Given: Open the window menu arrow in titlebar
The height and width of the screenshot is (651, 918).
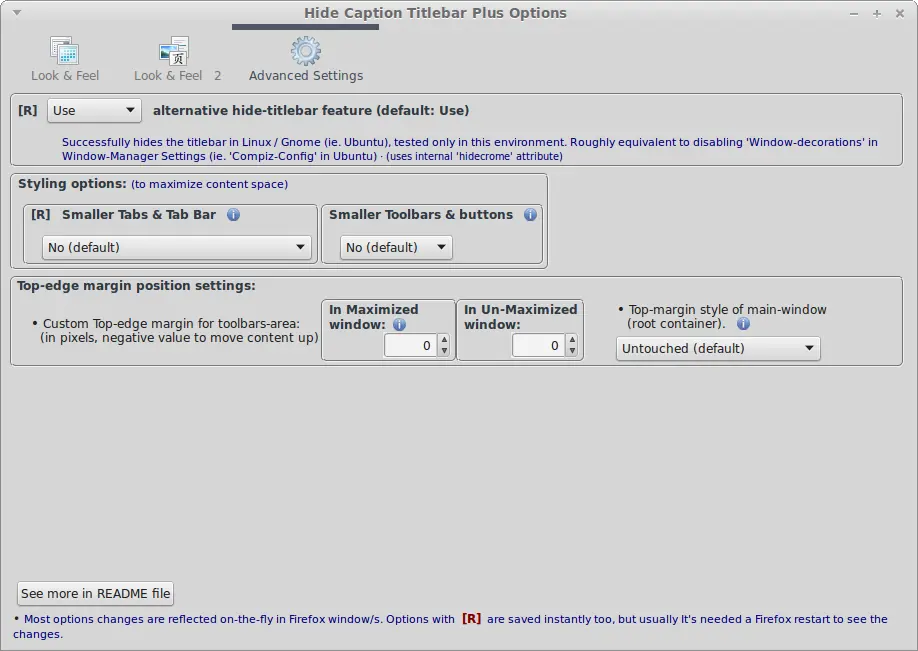Looking at the screenshot, I should [x=17, y=13].
